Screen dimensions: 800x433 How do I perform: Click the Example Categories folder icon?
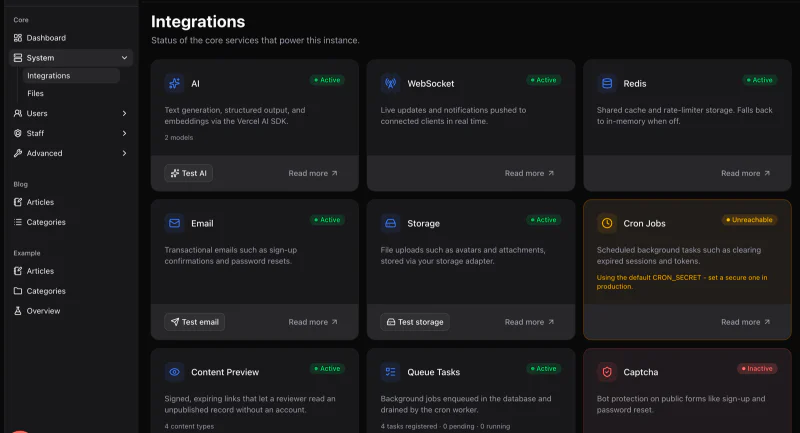tap(18, 291)
